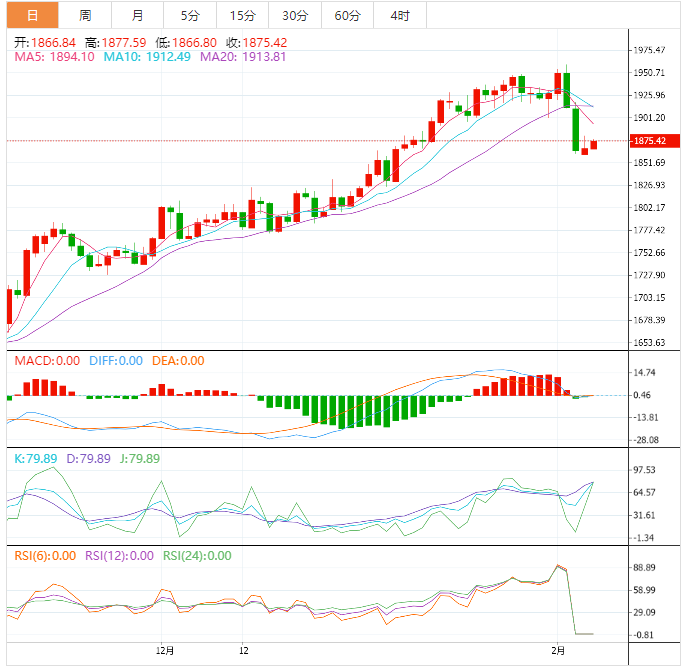Click the MA5 moving average label
Image resolution: width=681 pixels, height=670 pixels.
(54, 57)
